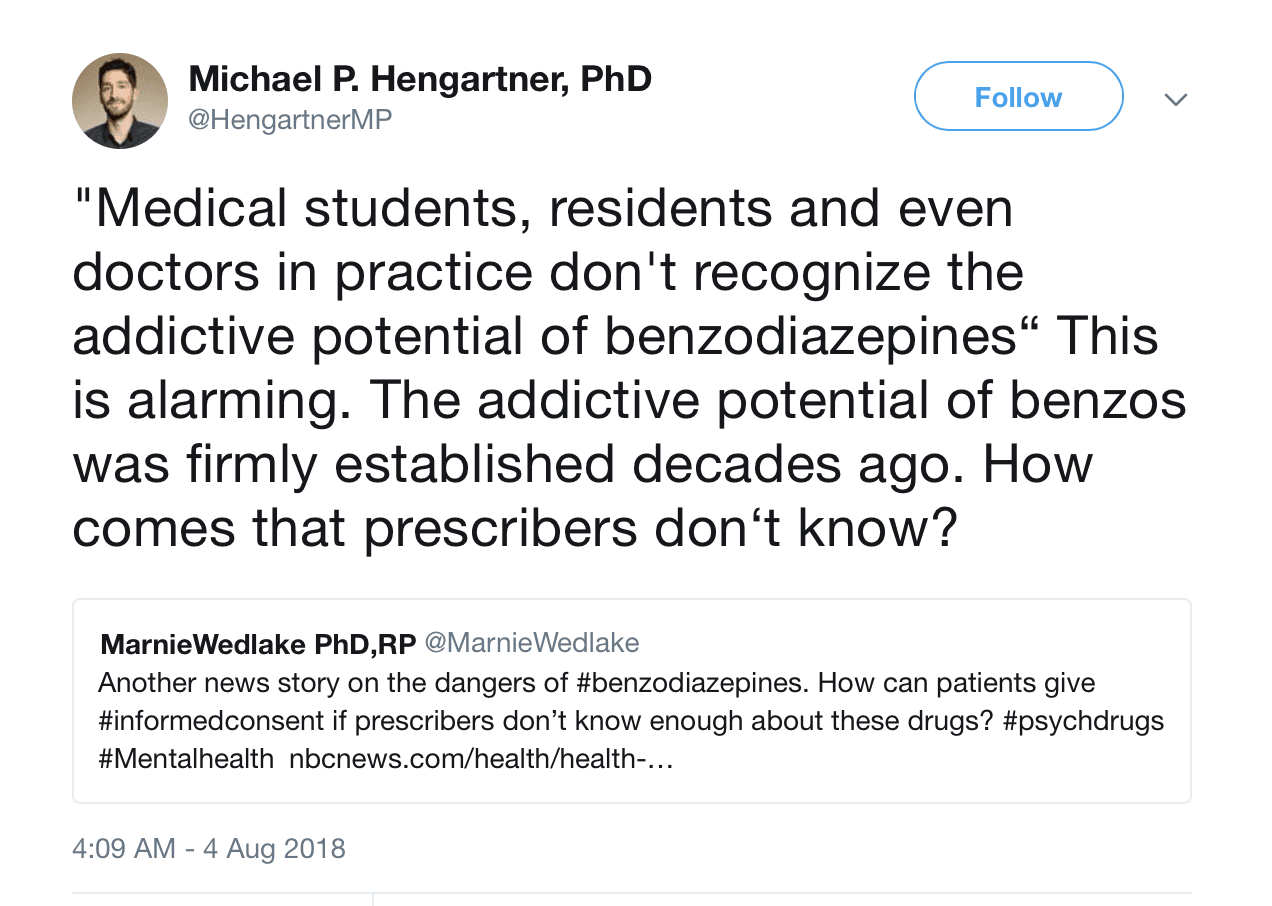Expand the tweet options chevron menu
The width and height of the screenshot is (1272, 906).
tap(1176, 99)
